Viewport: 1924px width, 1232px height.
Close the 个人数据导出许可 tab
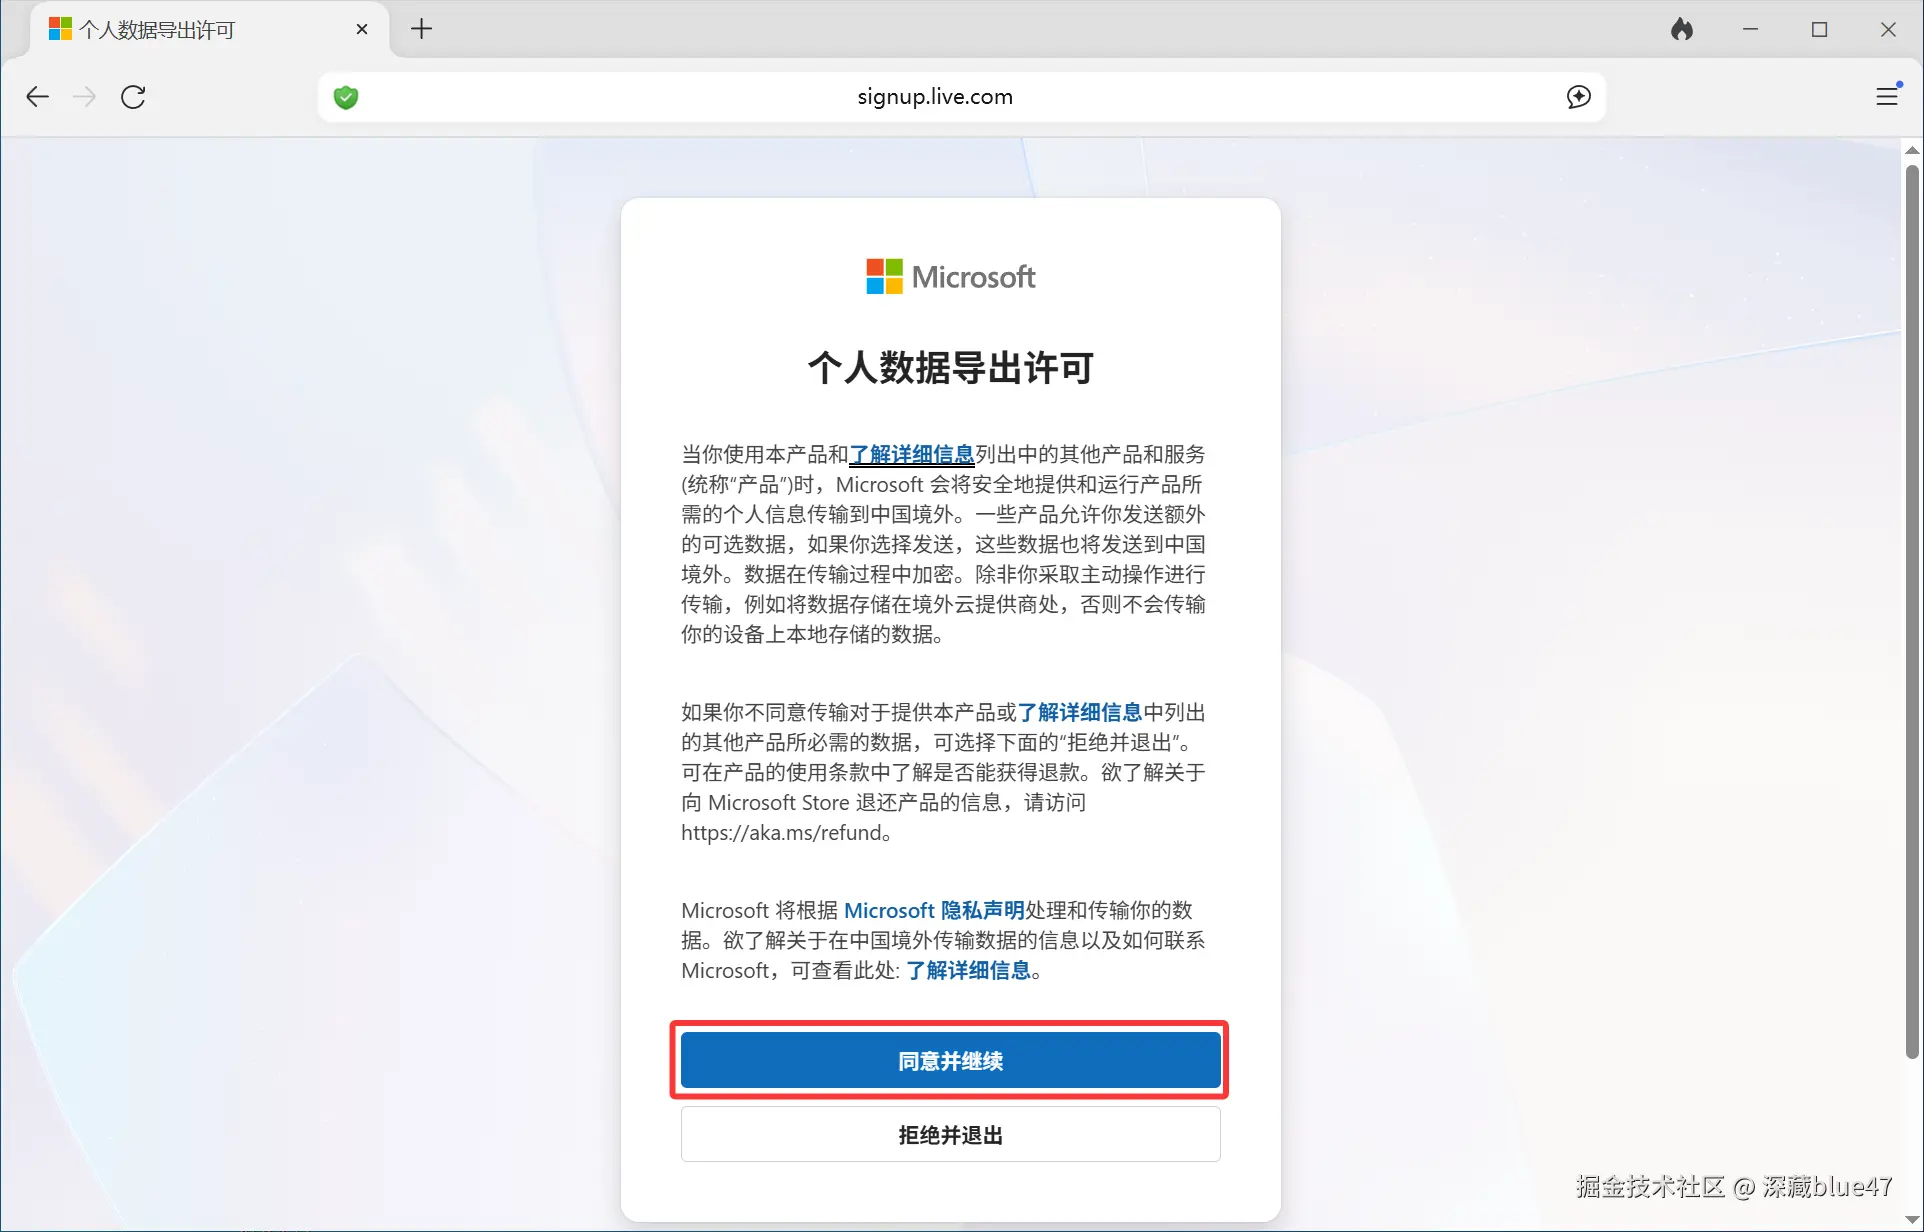[x=362, y=29]
